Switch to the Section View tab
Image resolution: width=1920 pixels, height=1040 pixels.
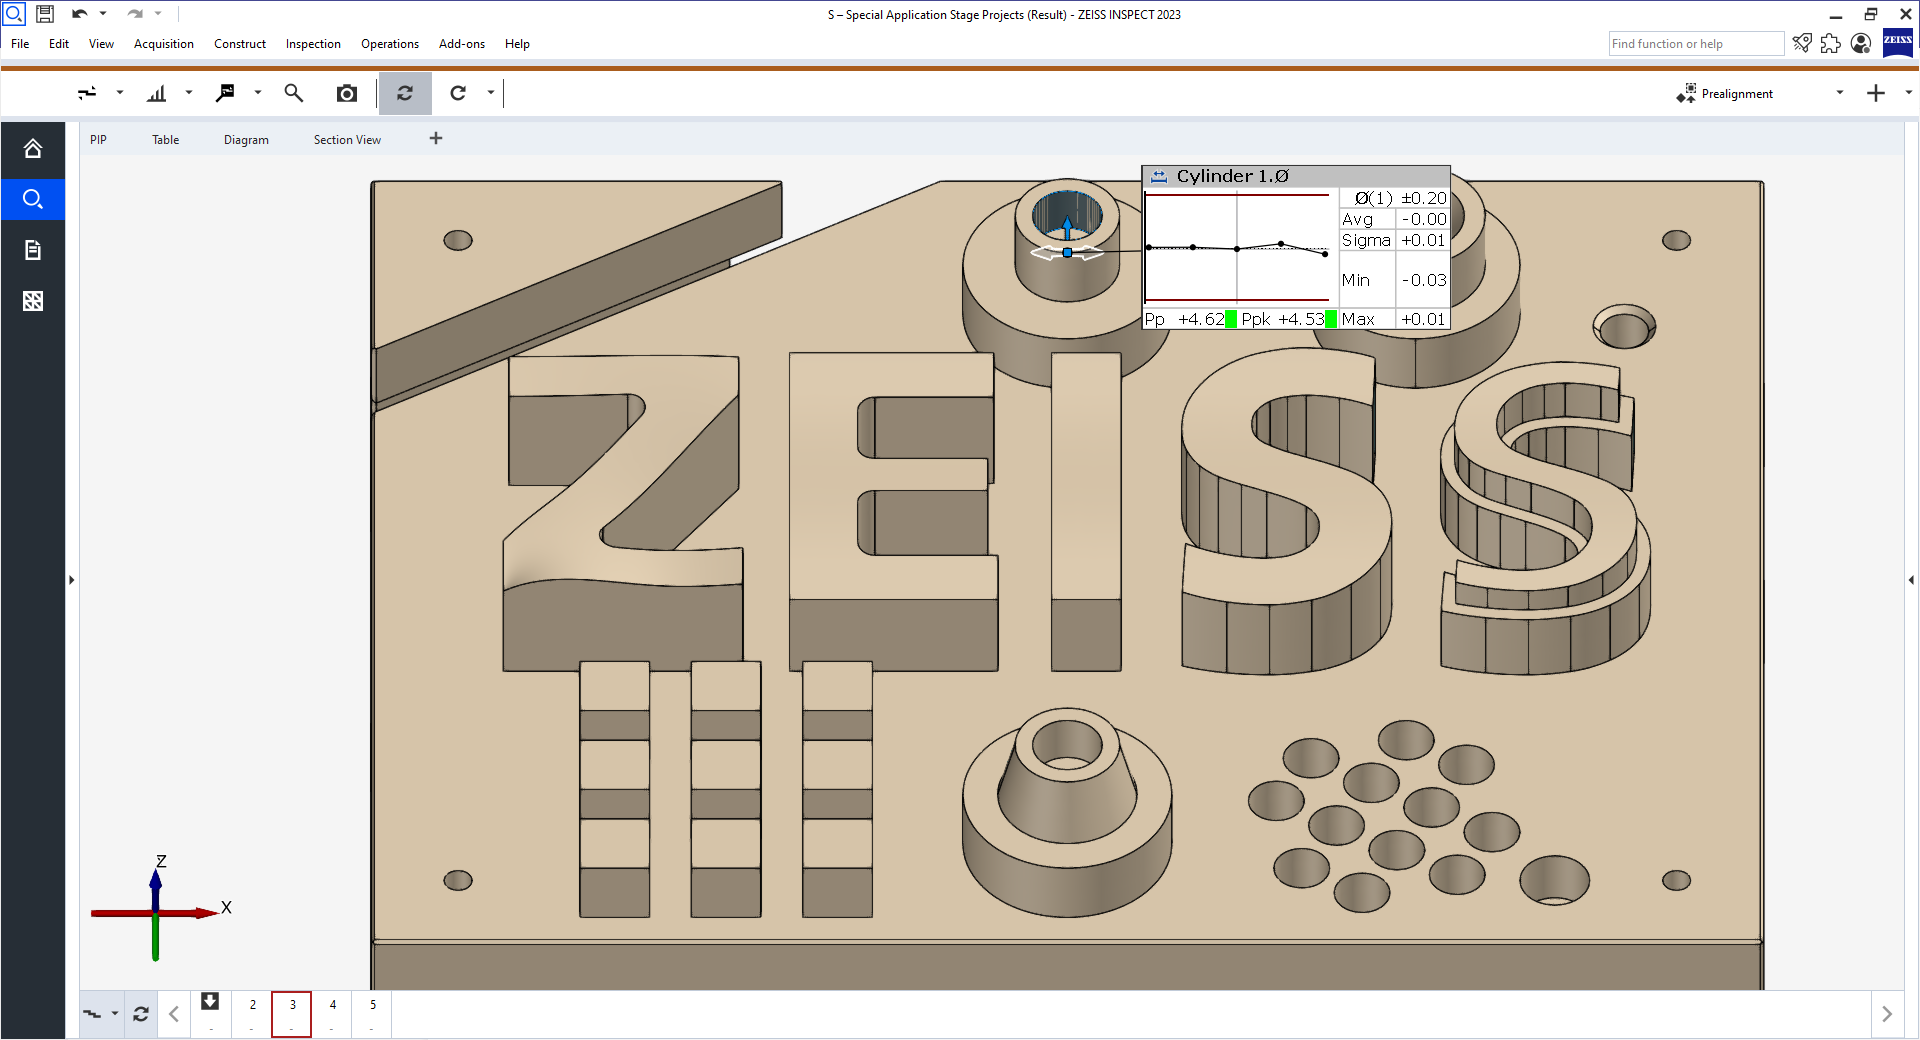347,139
